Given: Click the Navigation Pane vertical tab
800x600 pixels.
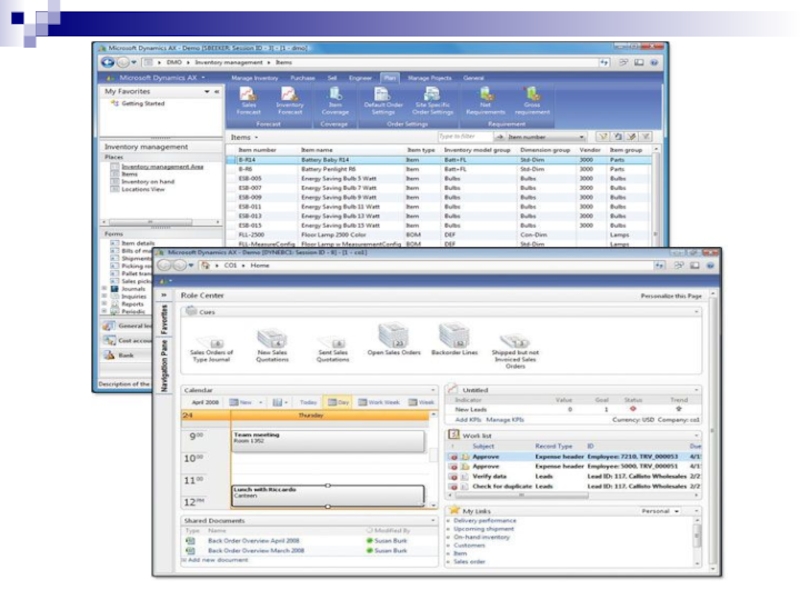Looking at the screenshot, I should coord(164,366).
